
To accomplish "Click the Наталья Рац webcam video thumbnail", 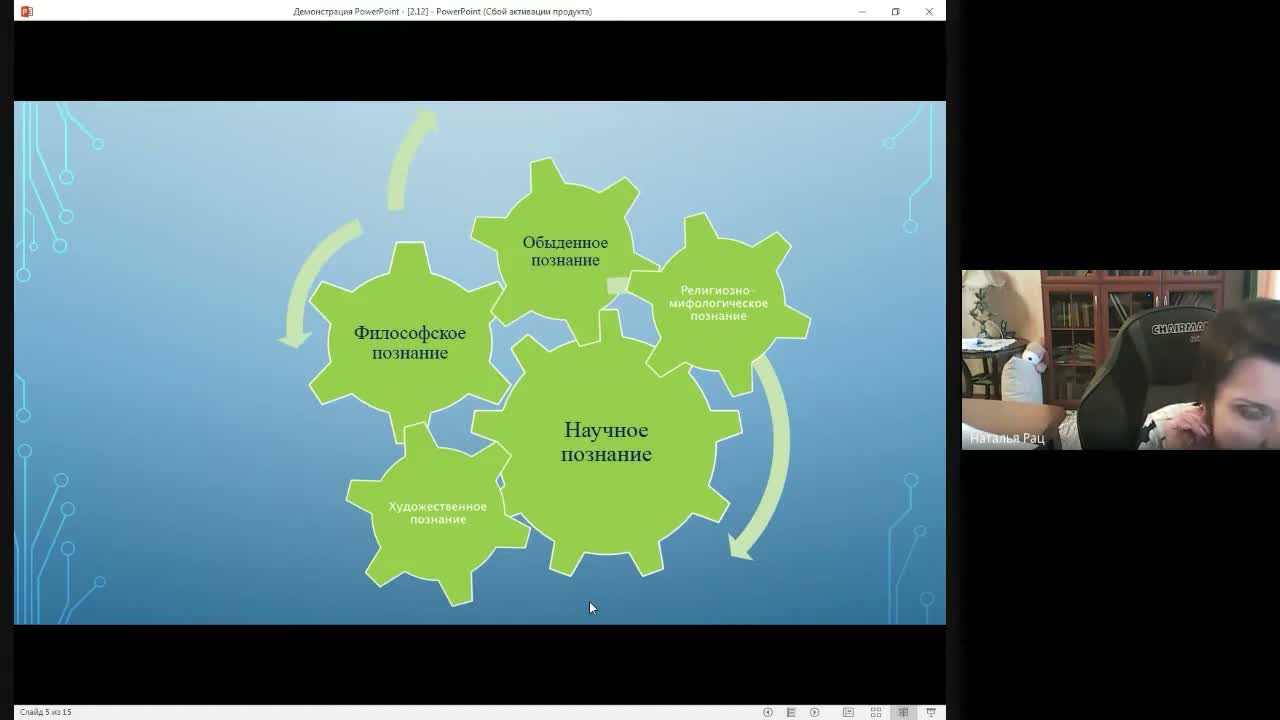I will pyautogui.click(x=1120, y=359).
